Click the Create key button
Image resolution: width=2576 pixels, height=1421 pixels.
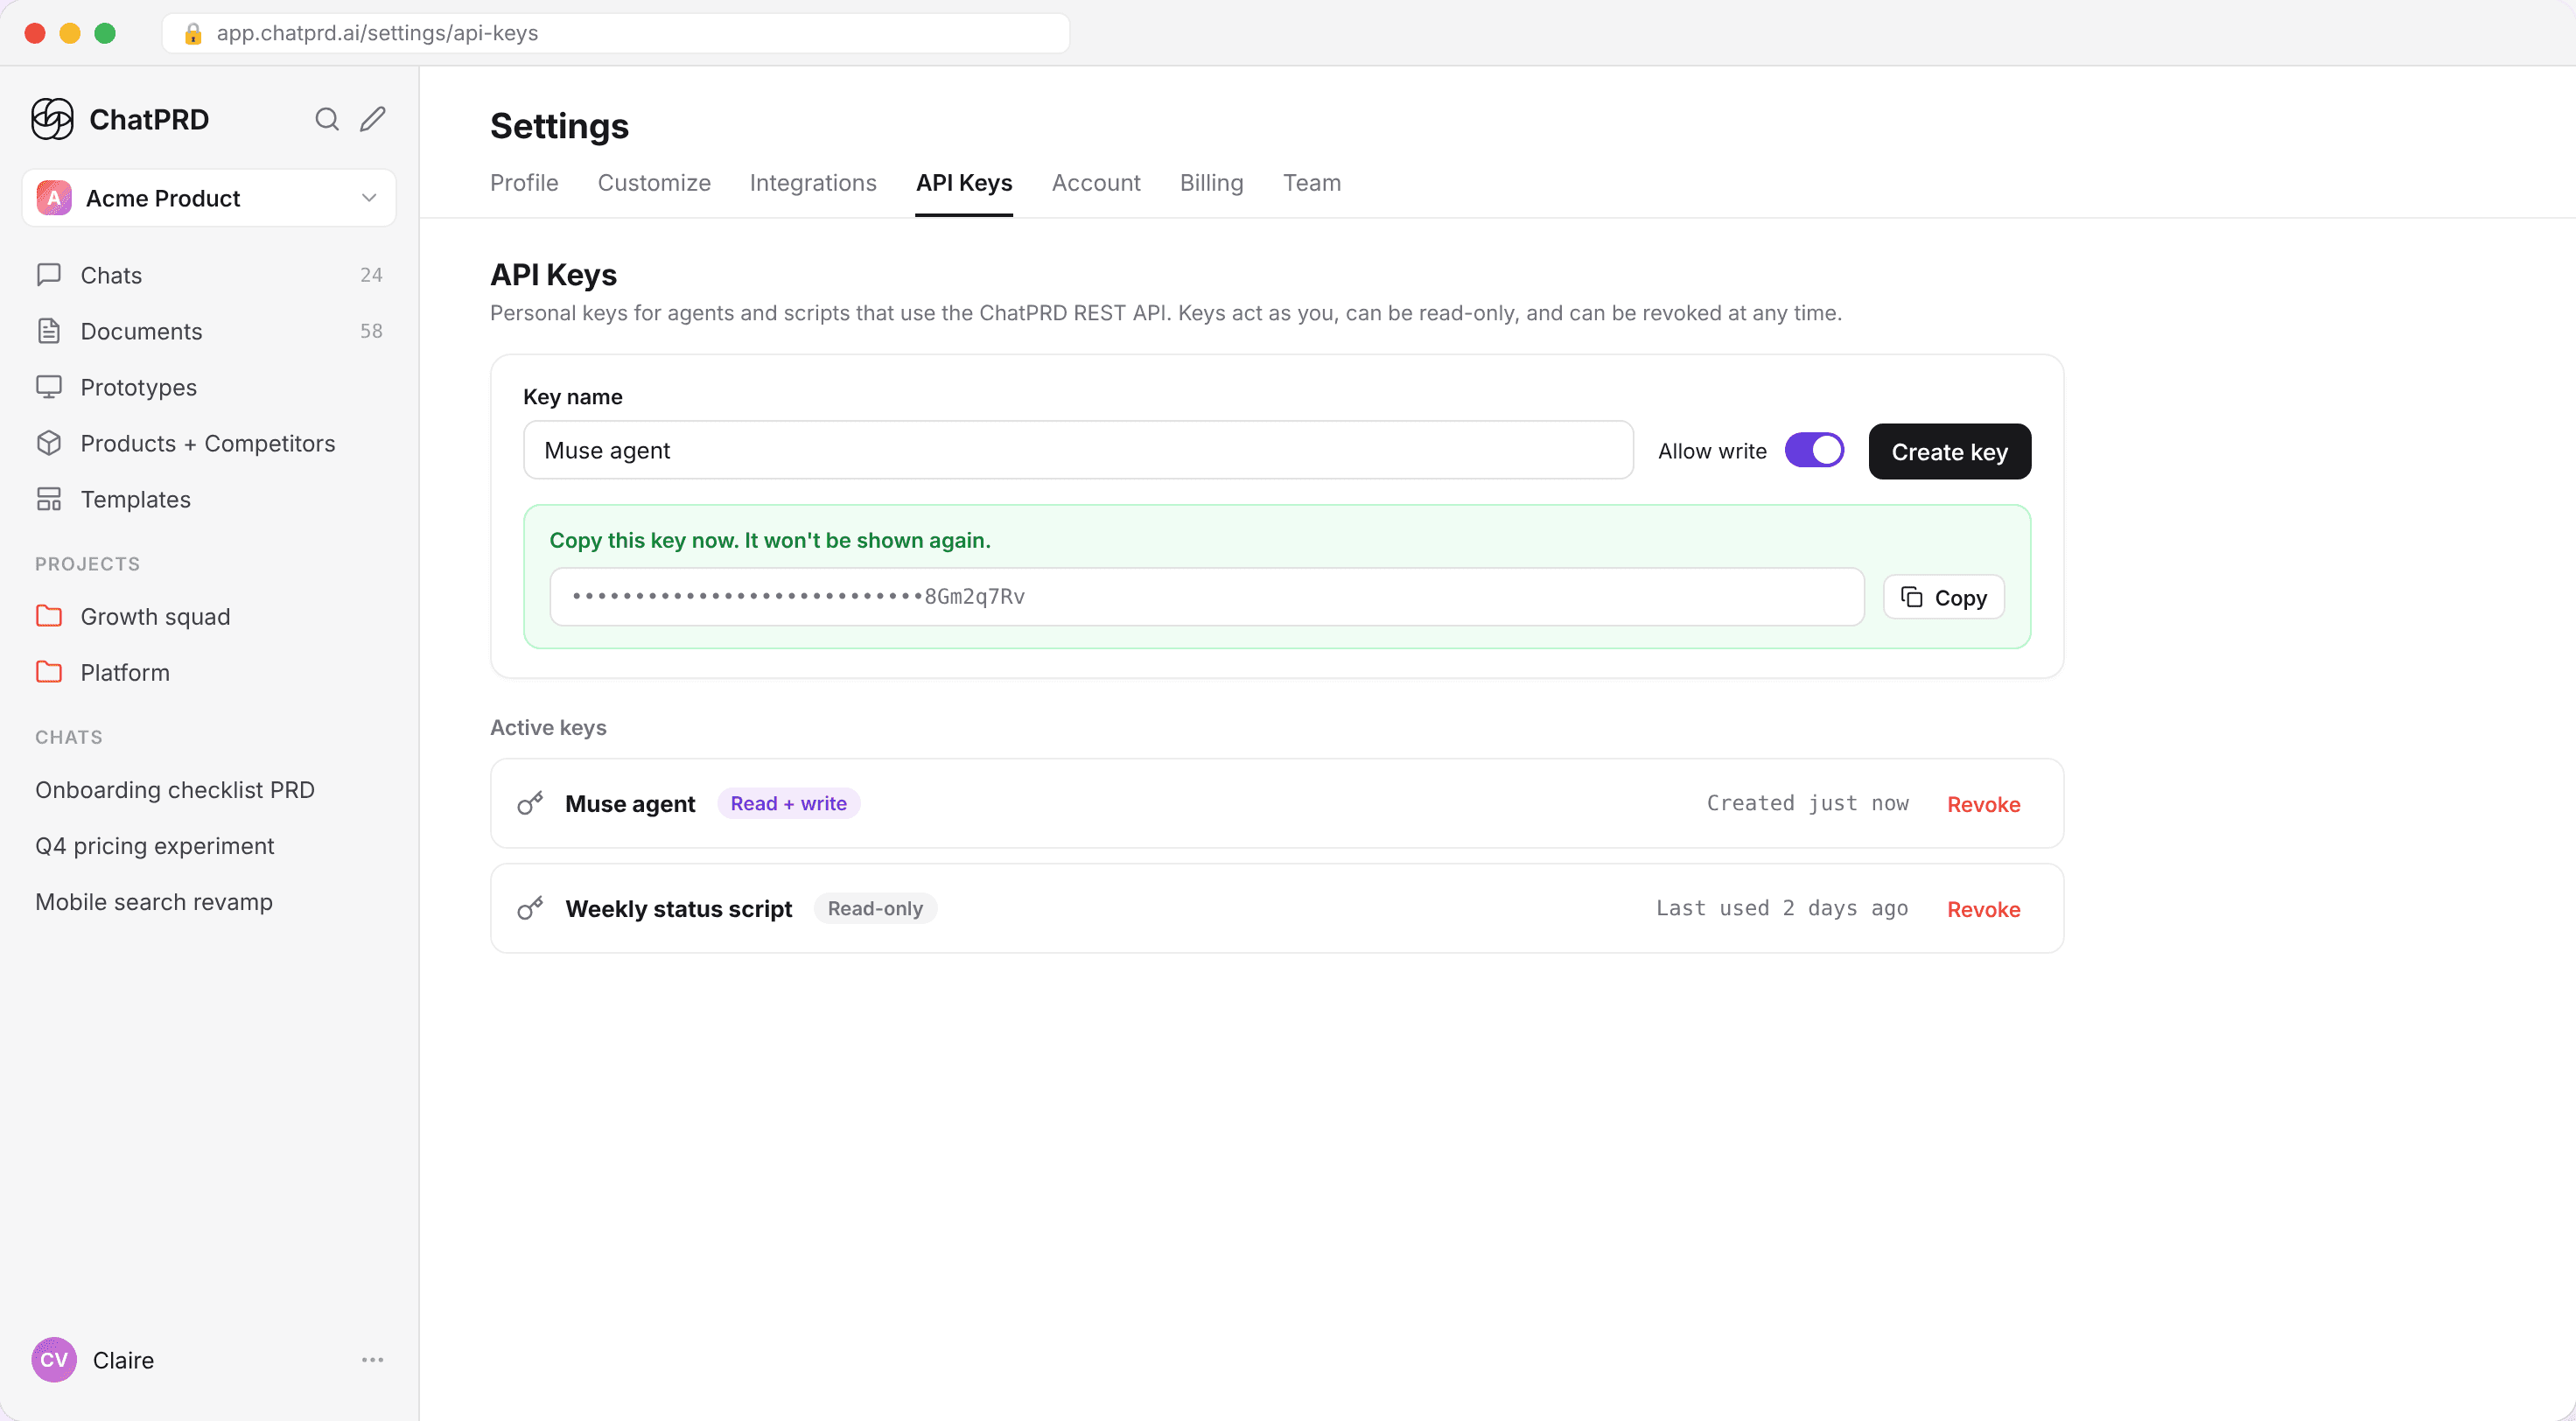click(1950, 452)
